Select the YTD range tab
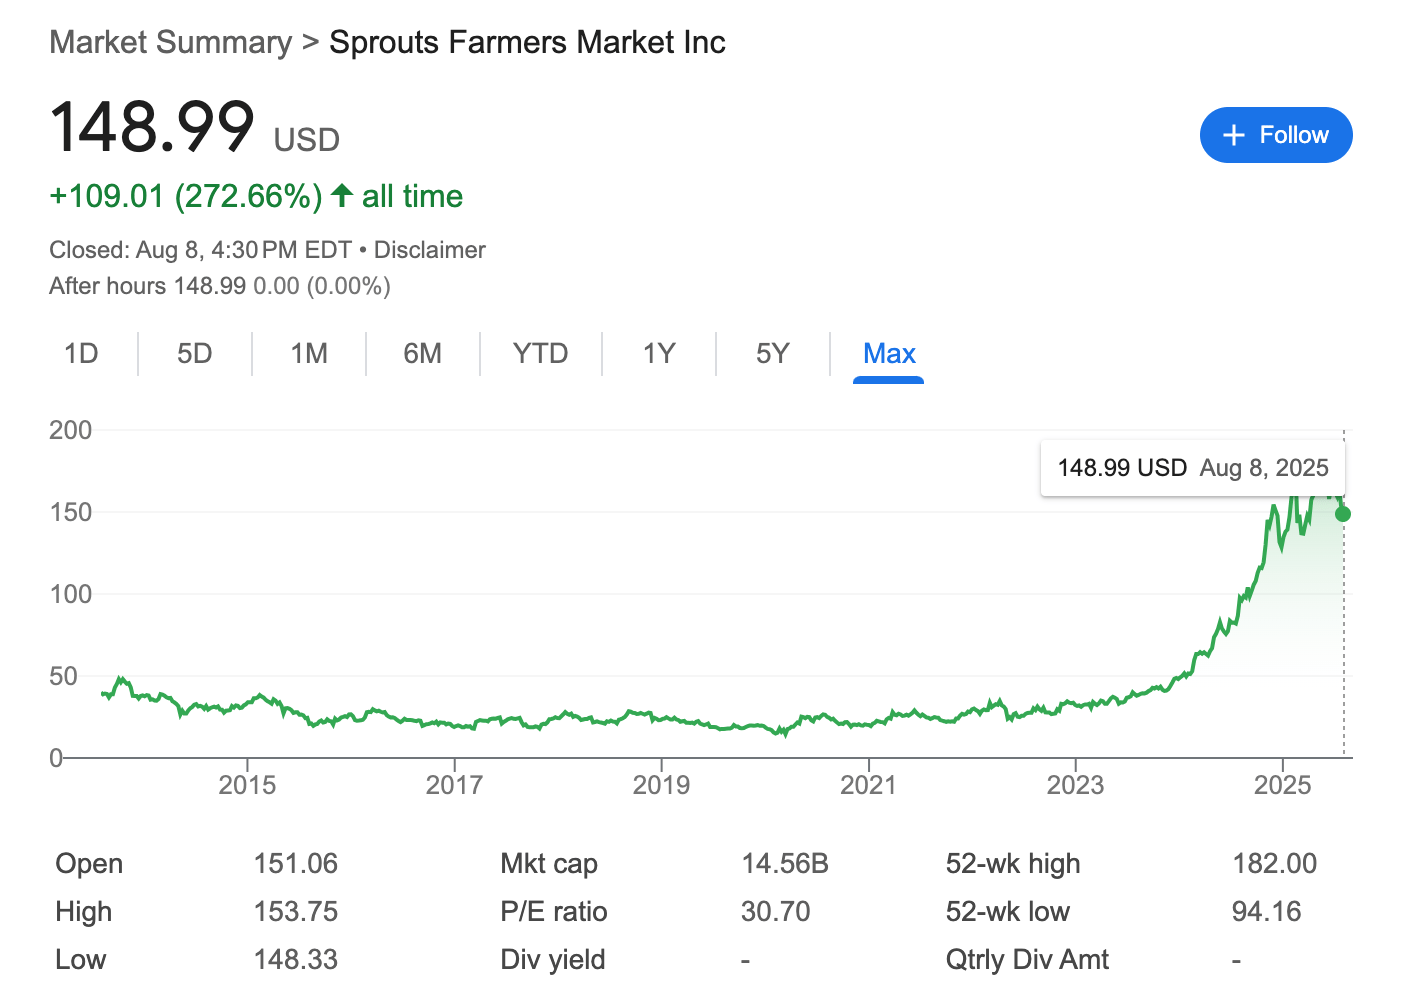Screen dimensions: 1416x992 coord(540,354)
